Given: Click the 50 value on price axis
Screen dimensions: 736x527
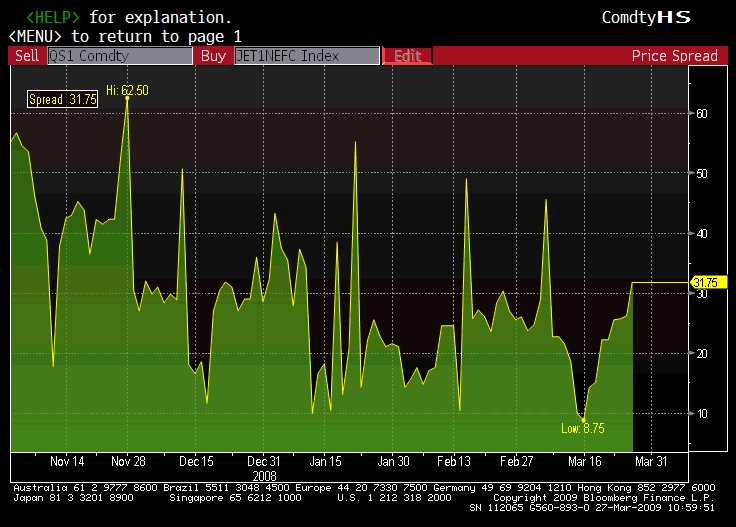Looking at the screenshot, I should pos(702,174).
